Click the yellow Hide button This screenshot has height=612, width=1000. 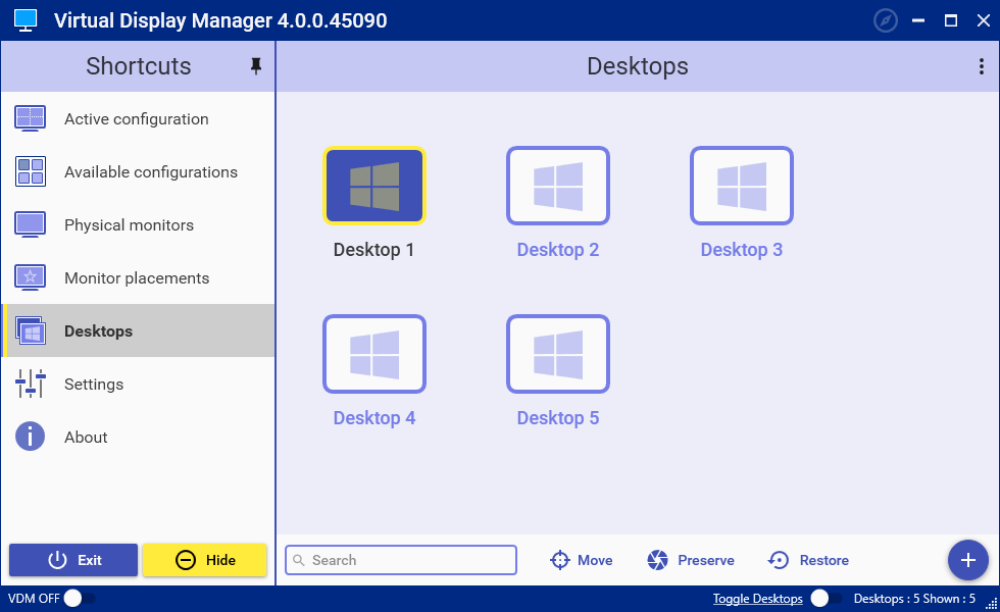point(204,560)
